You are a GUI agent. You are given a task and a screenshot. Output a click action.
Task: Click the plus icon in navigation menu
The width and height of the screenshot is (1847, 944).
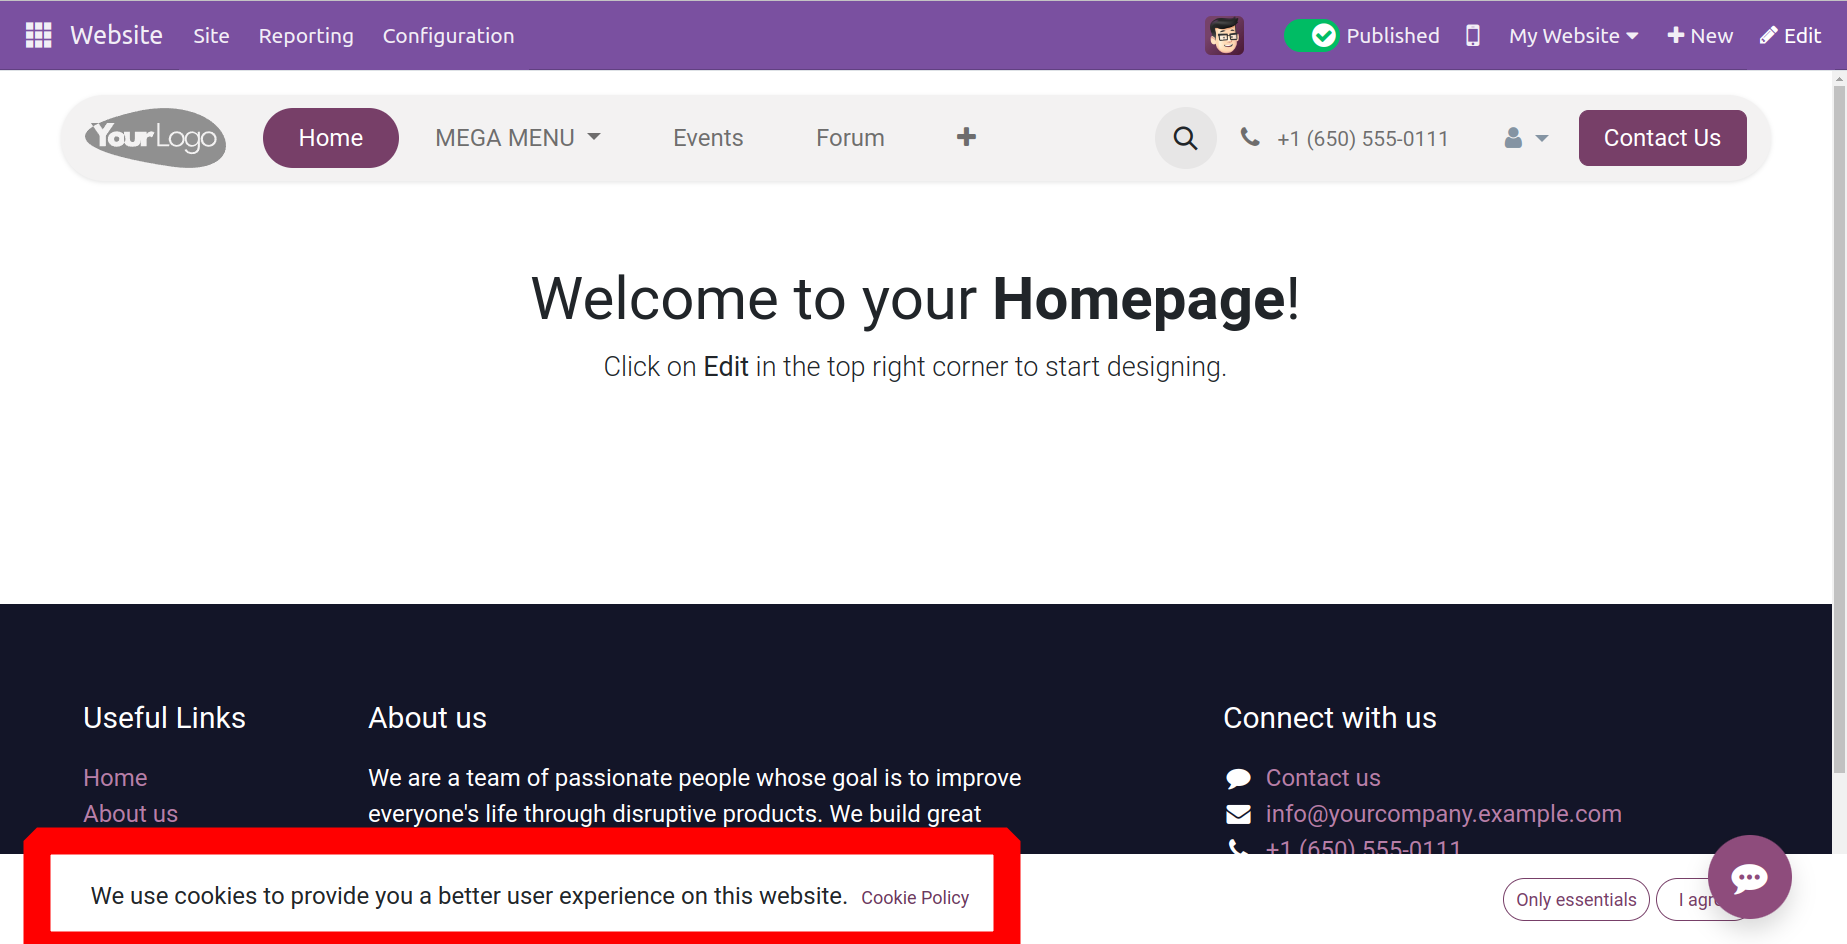(x=966, y=137)
